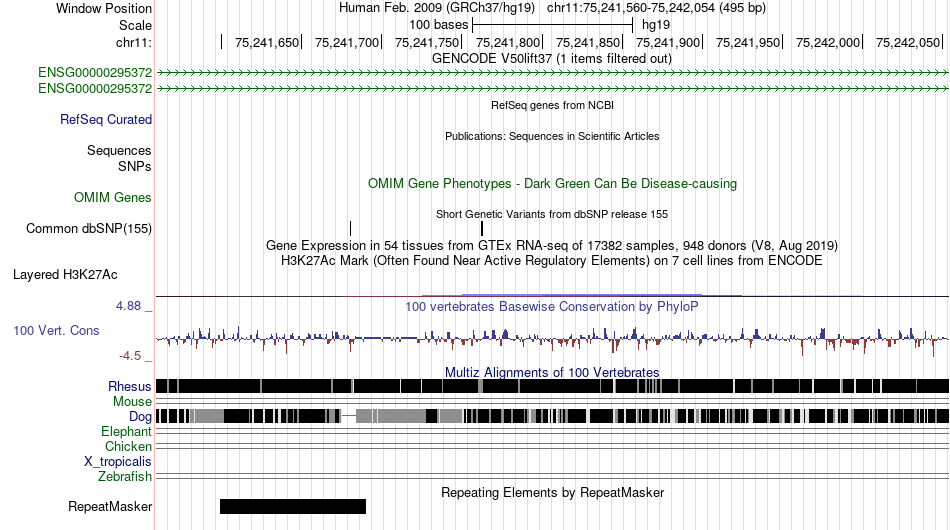Click GENCODE V50lift37 track title
950x530 pixels.
pyautogui.click(x=551, y=59)
